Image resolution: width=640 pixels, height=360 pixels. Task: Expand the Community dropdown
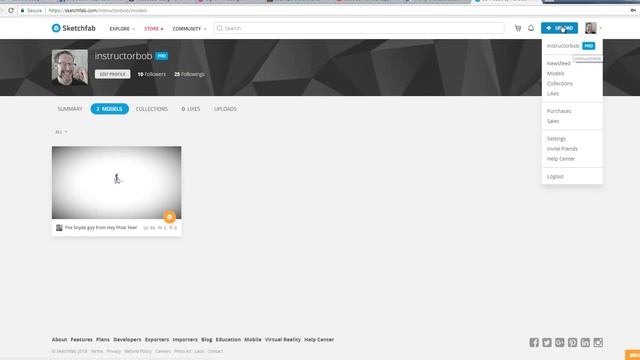click(189, 29)
